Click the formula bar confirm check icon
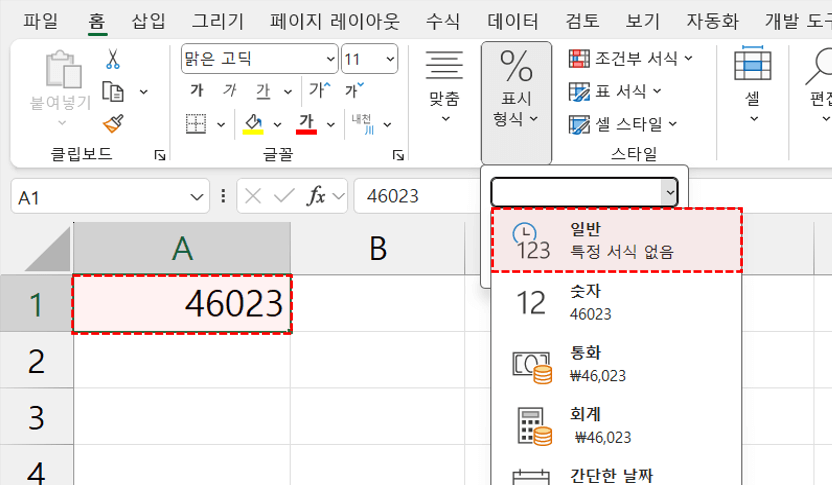 tap(284, 196)
